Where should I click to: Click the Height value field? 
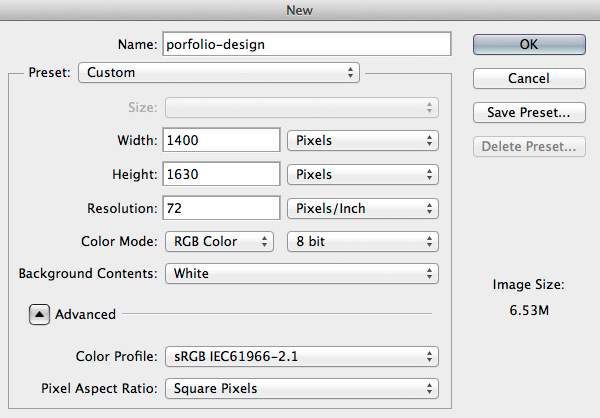pos(220,175)
